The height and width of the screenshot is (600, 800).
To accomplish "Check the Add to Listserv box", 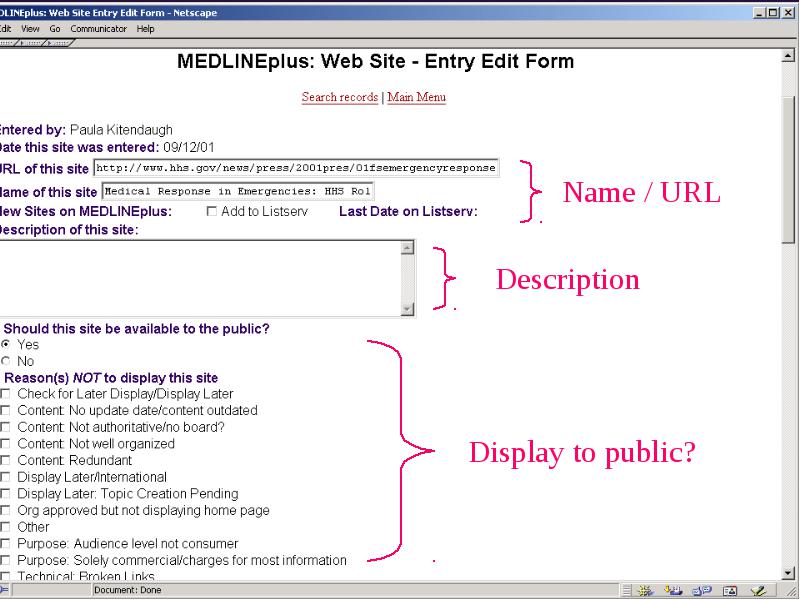I will 211,211.
